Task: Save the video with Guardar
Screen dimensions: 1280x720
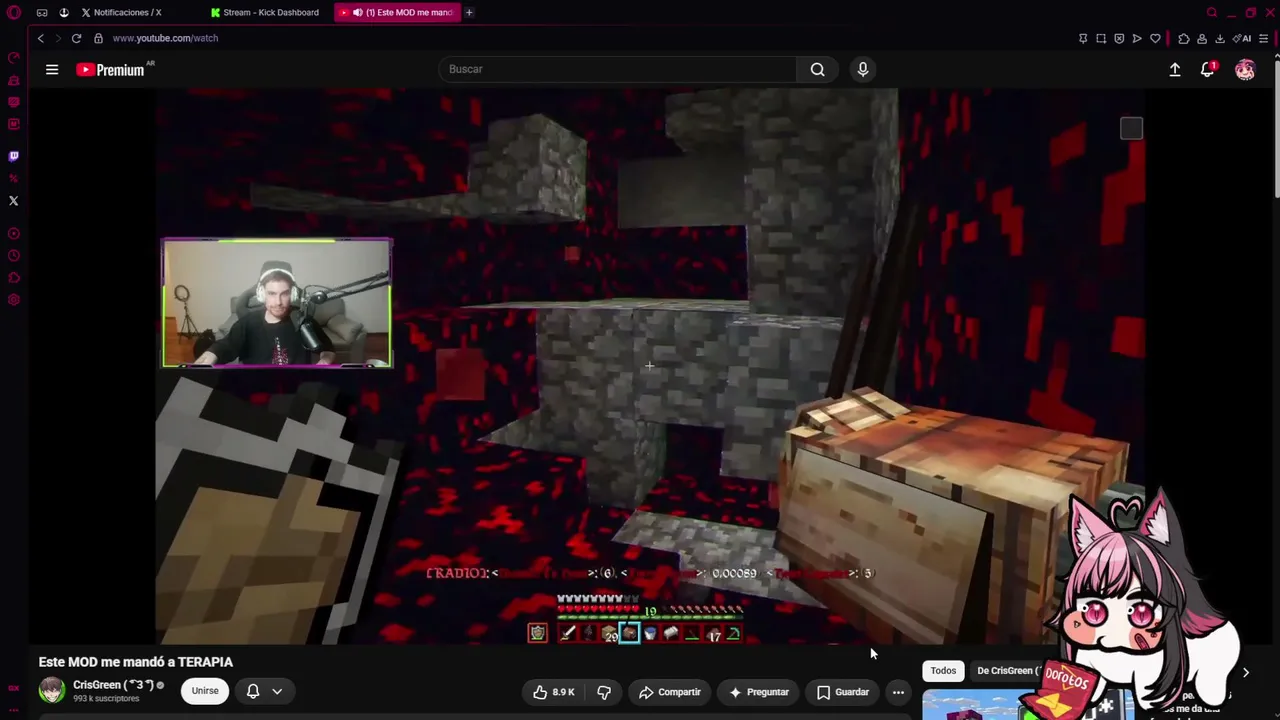Action: (843, 692)
